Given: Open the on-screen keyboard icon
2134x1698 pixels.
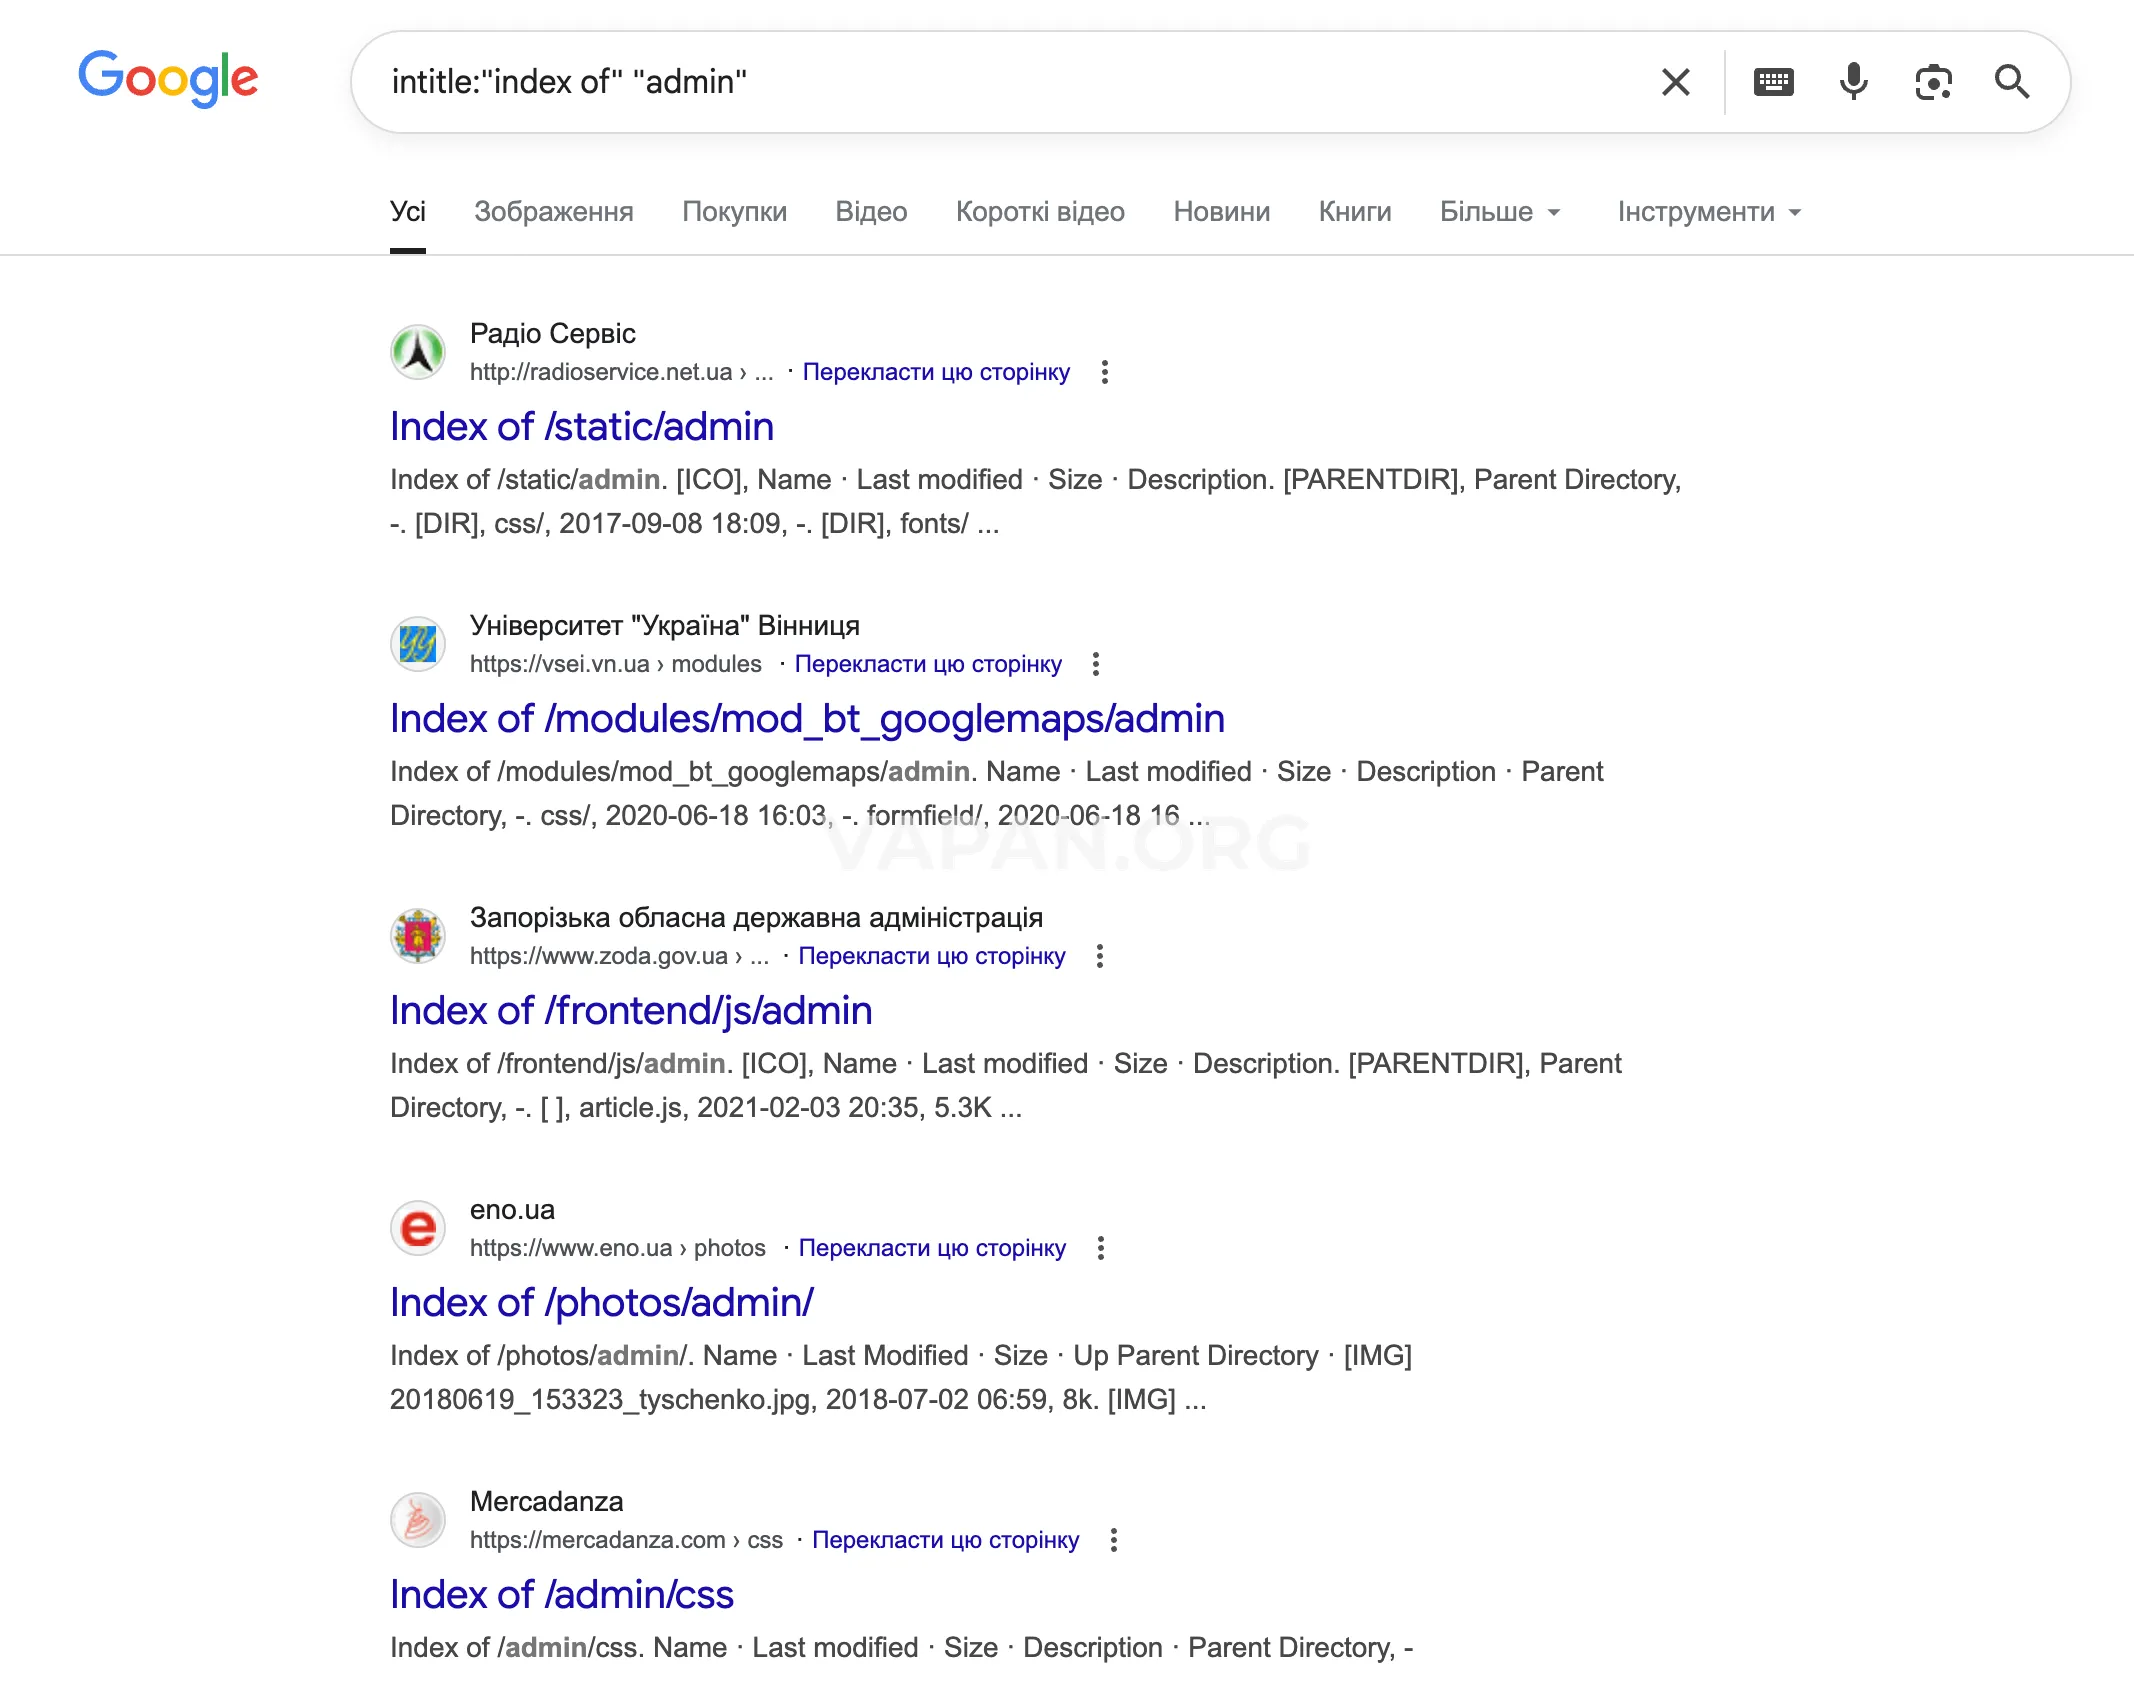Looking at the screenshot, I should [x=1774, y=82].
